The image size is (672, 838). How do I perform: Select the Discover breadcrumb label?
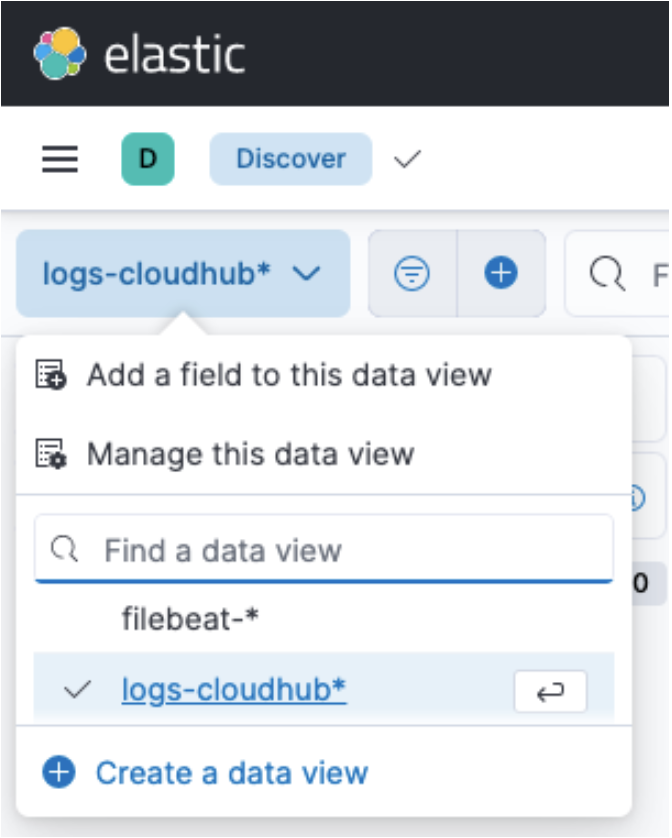290,158
